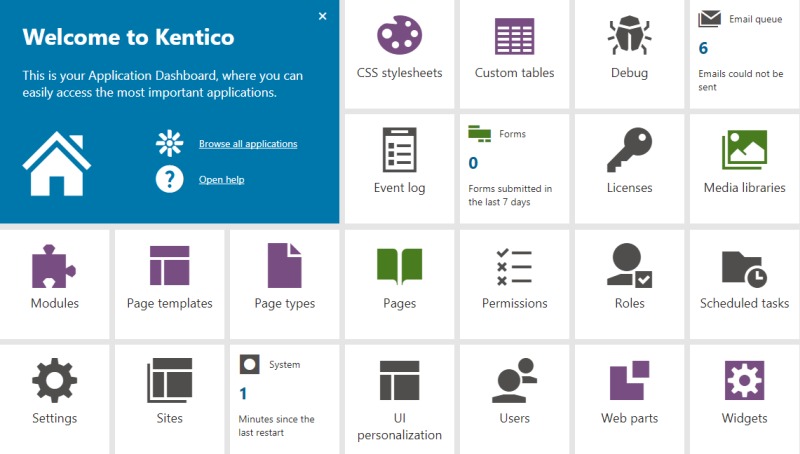Open the Sites layout icon
Image resolution: width=800 pixels, height=454 pixels.
169,381
